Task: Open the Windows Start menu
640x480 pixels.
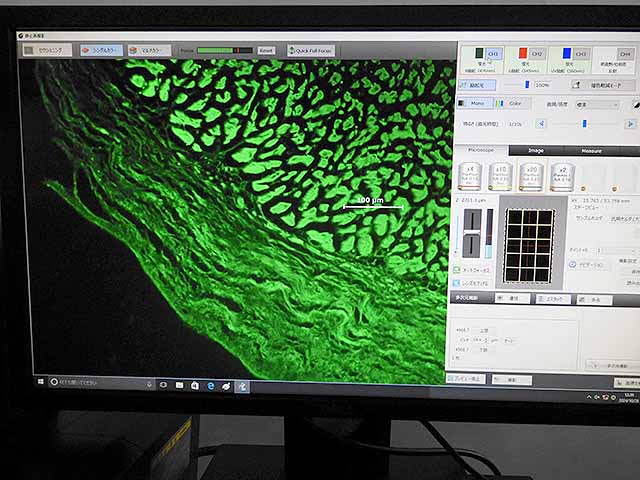Action: (x=40, y=382)
